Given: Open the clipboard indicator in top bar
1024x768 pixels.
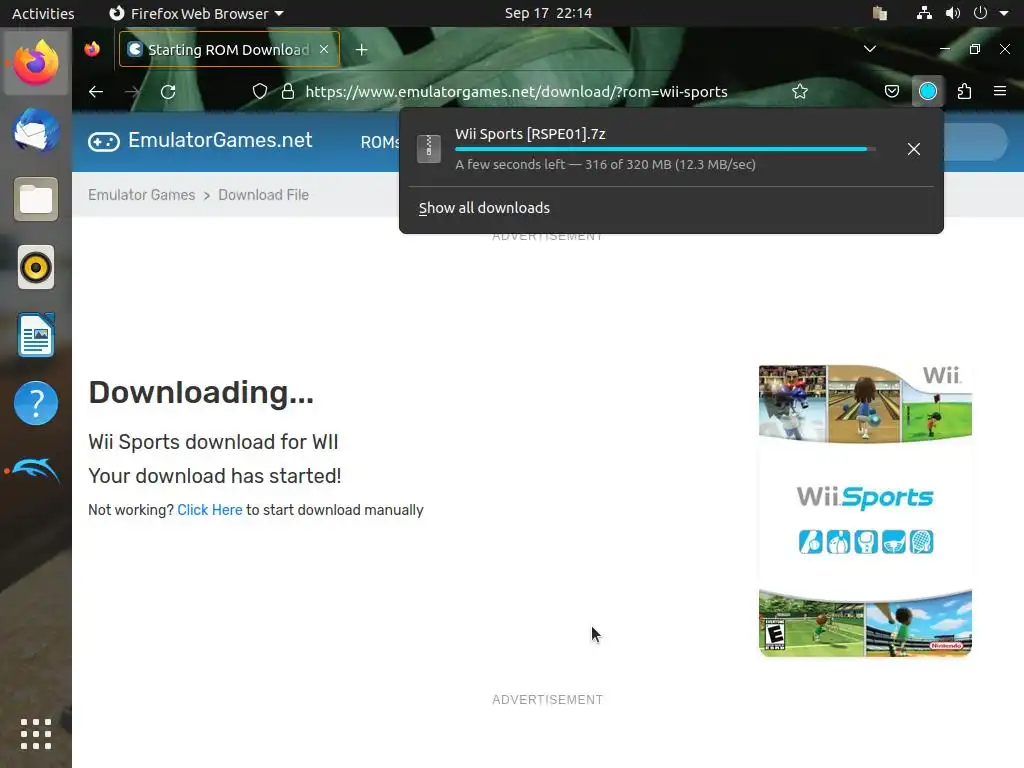Looking at the screenshot, I should click(880, 13).
